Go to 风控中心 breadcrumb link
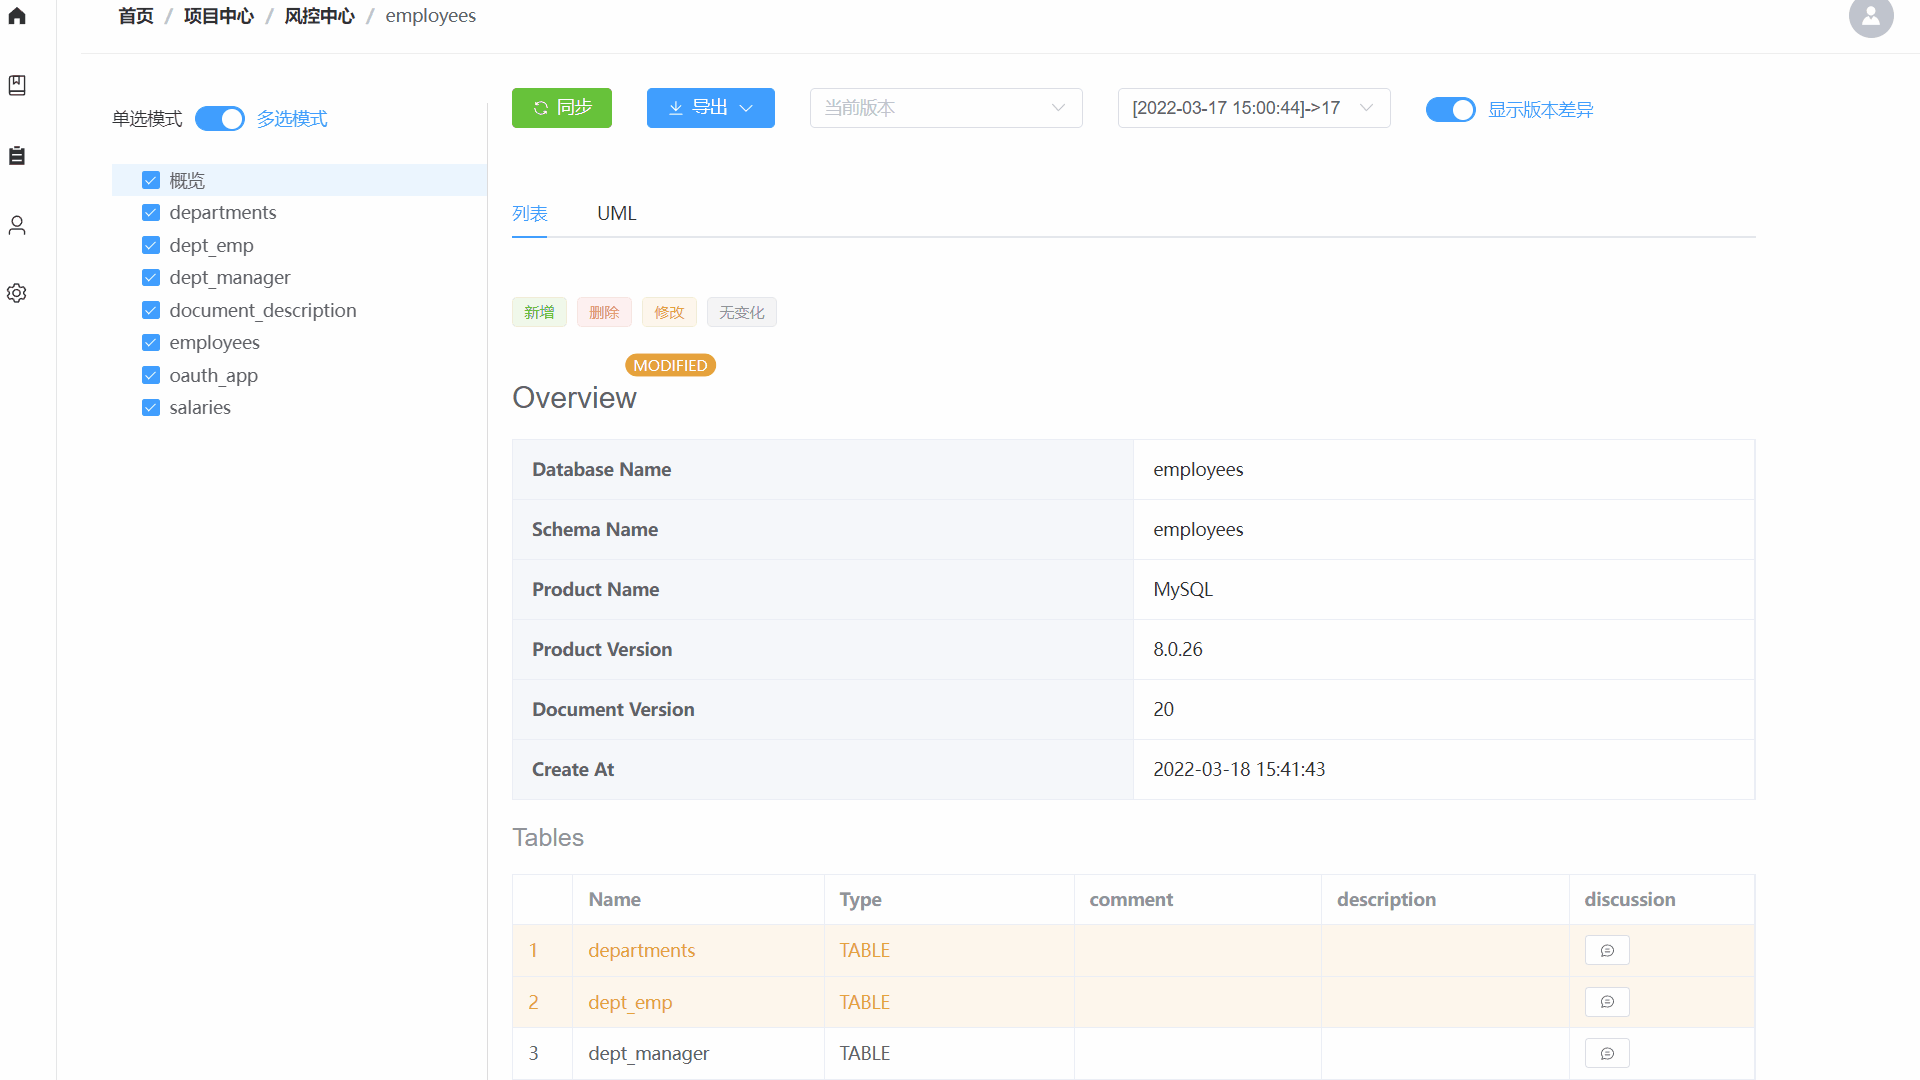The width and height of the screenshot is (1920, 1080). [x=319, y=16]
